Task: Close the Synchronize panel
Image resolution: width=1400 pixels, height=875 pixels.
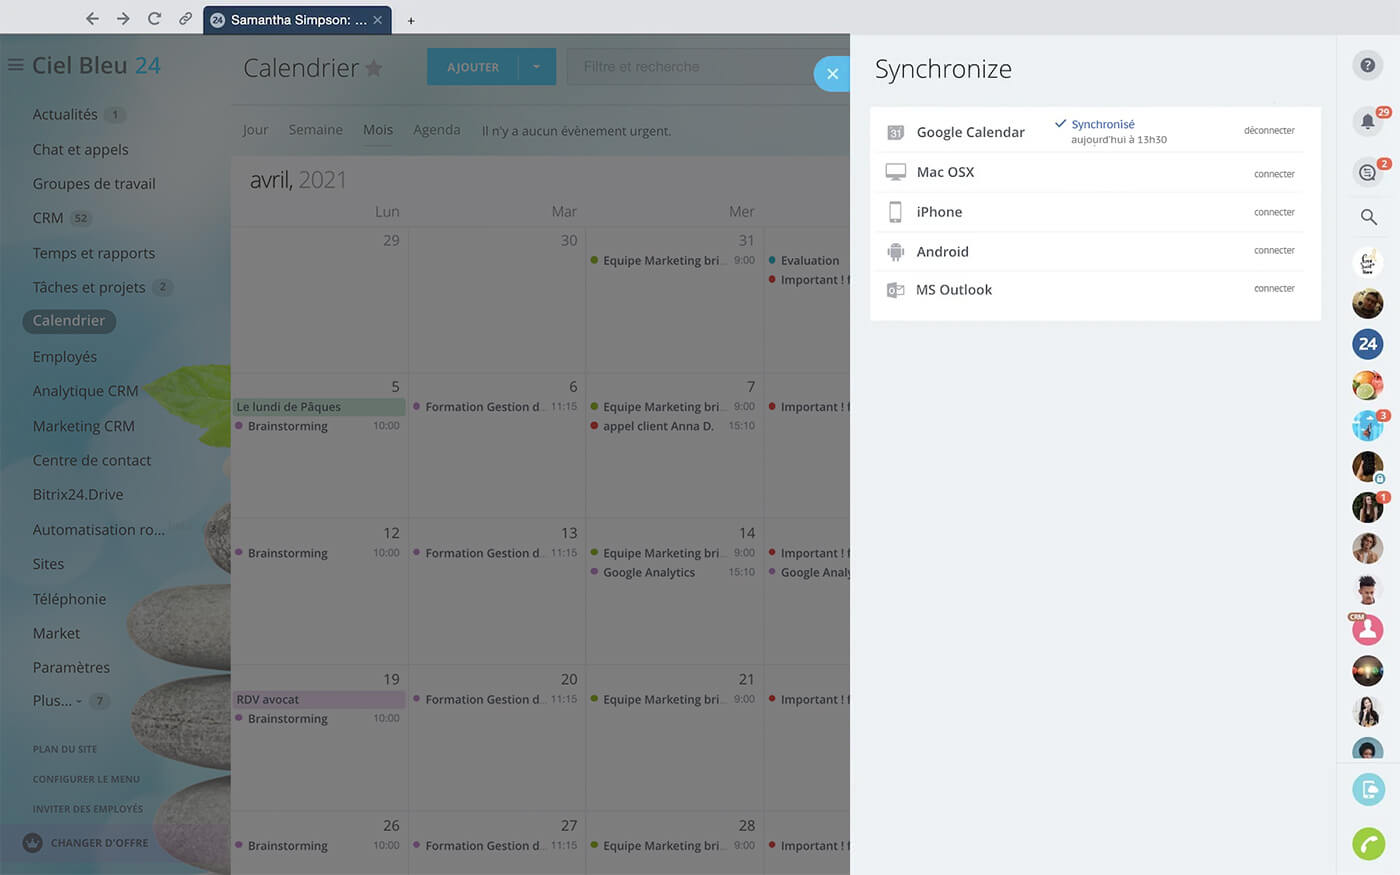Action: point(832,74)
